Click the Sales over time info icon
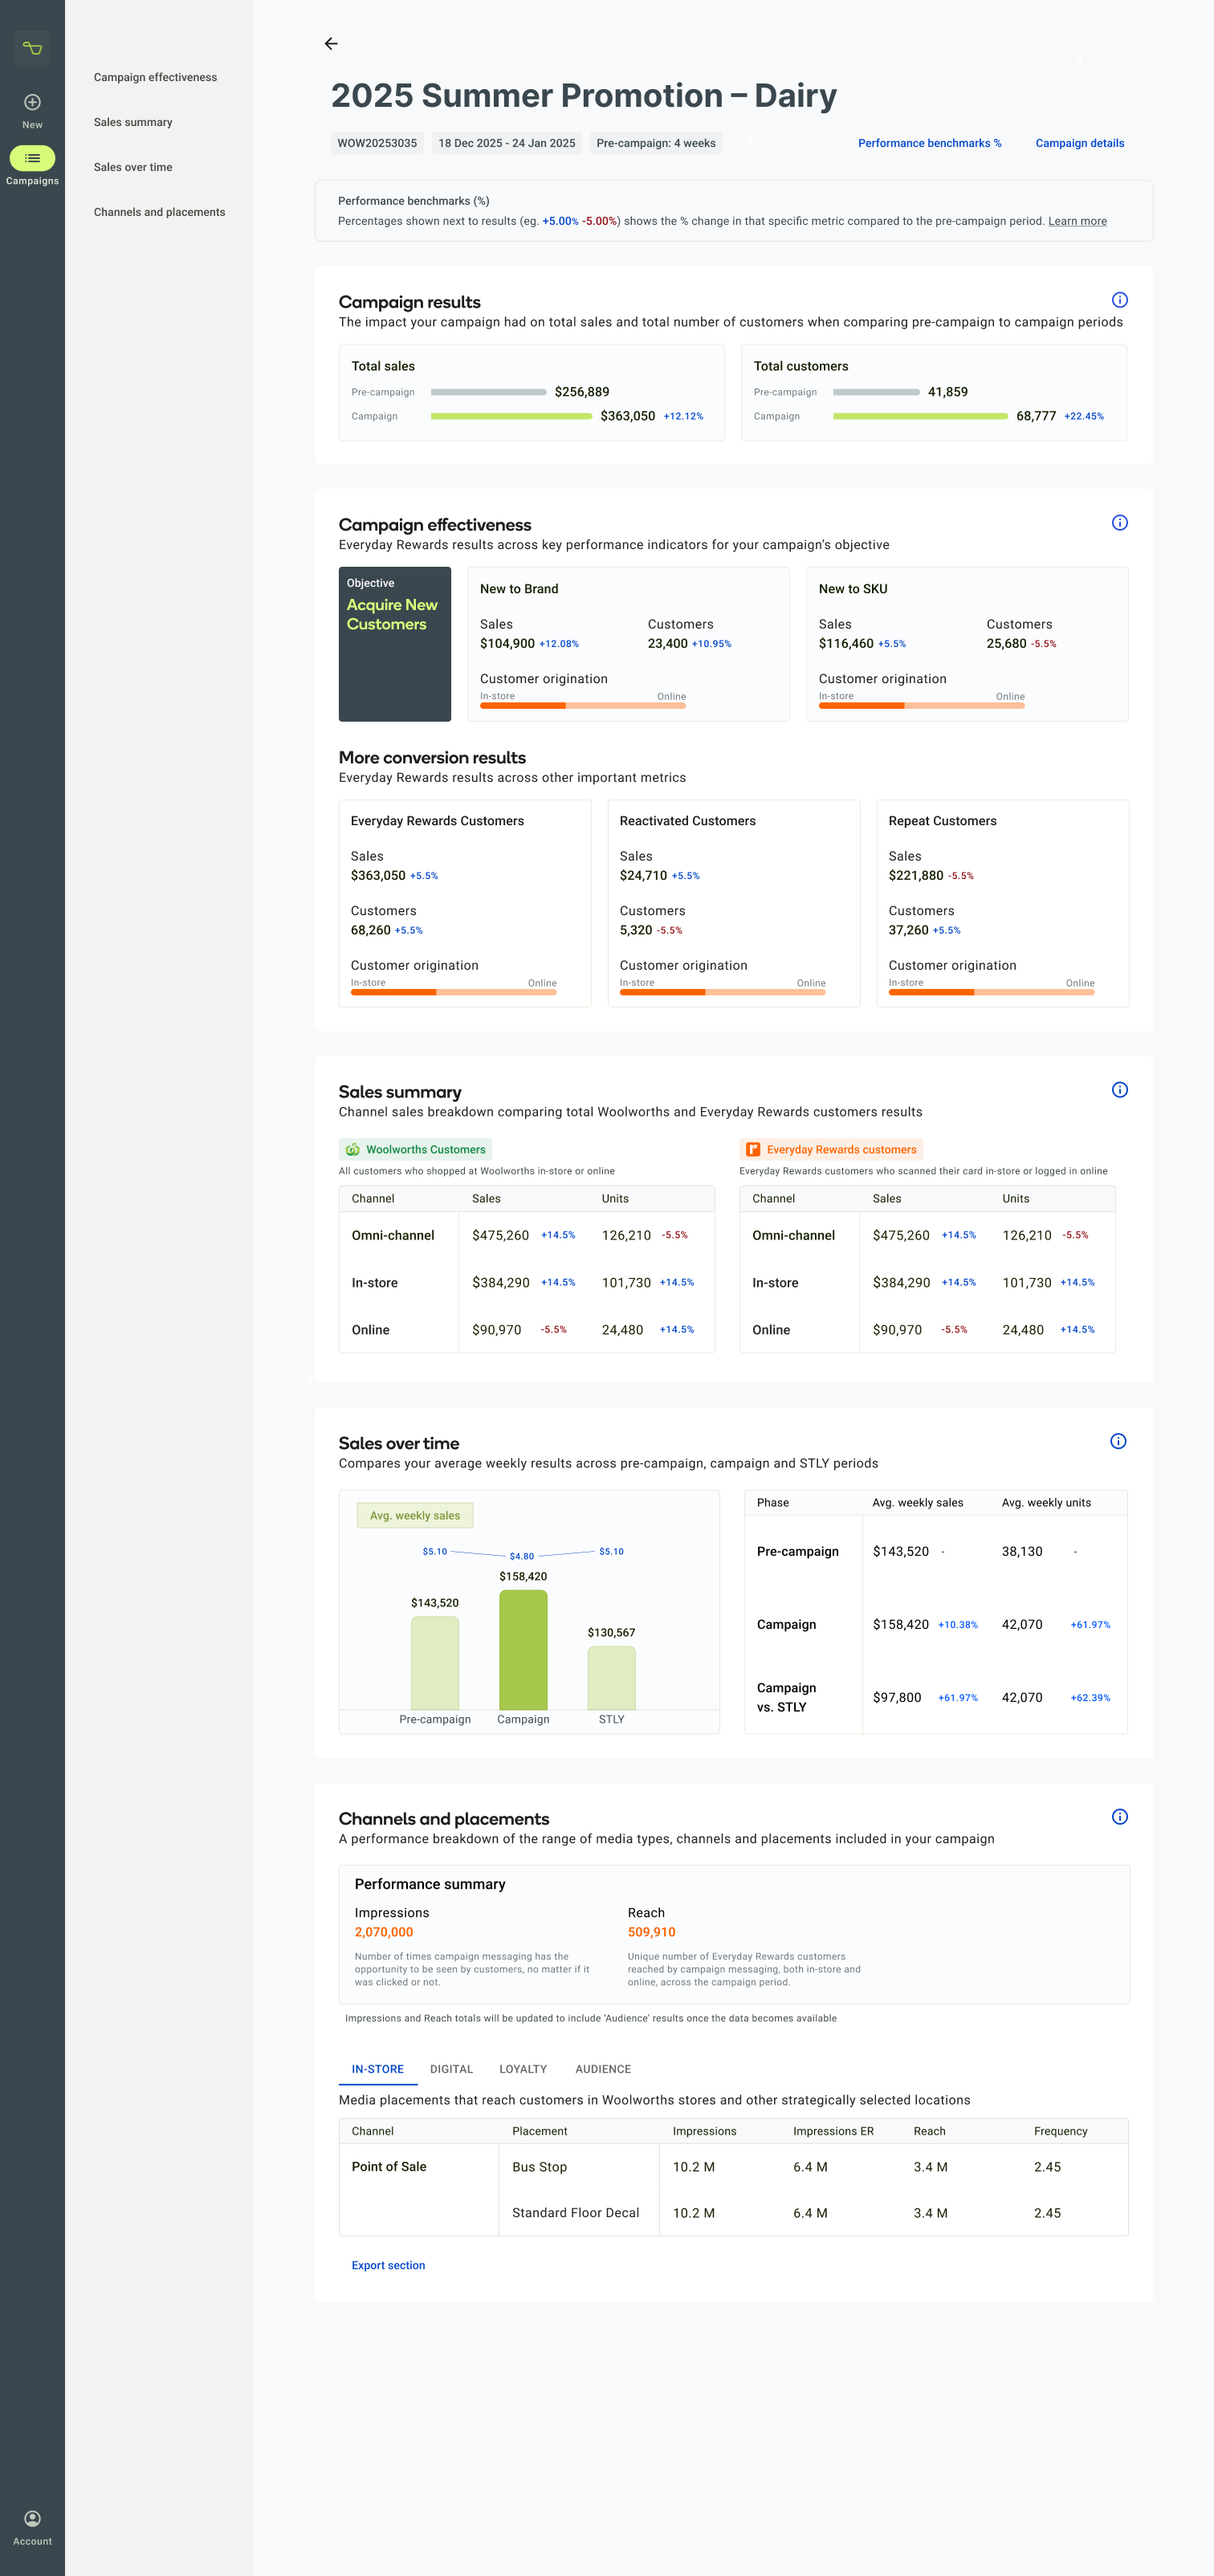 [x=1118, y=1441]
